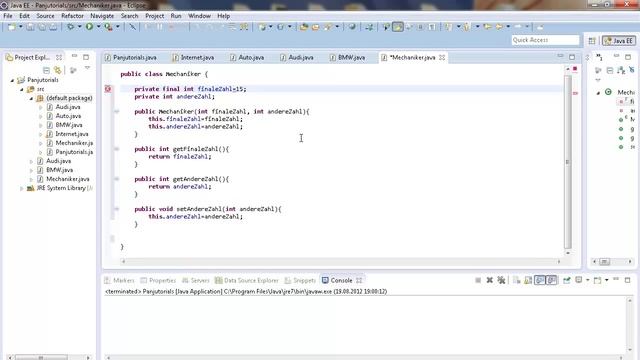Click the Debug bug icon

70,27
